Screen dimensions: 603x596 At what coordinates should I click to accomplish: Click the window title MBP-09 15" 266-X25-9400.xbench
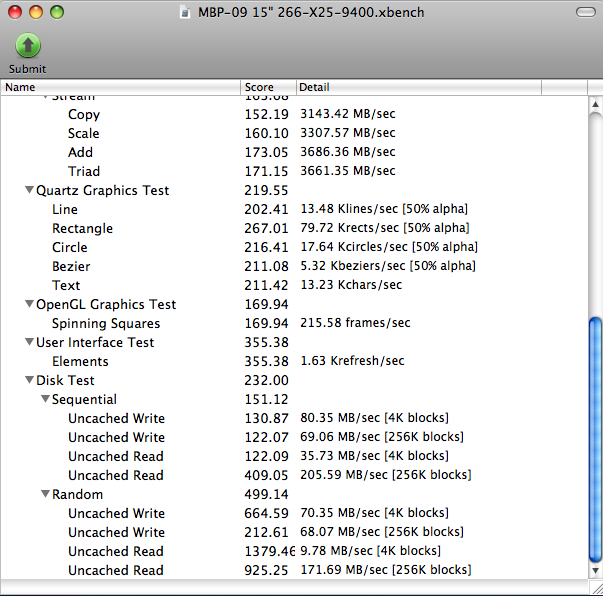311,12
